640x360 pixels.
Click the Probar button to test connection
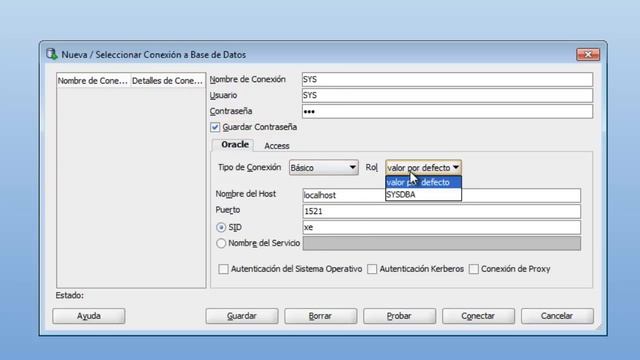[x=399, y=316]
